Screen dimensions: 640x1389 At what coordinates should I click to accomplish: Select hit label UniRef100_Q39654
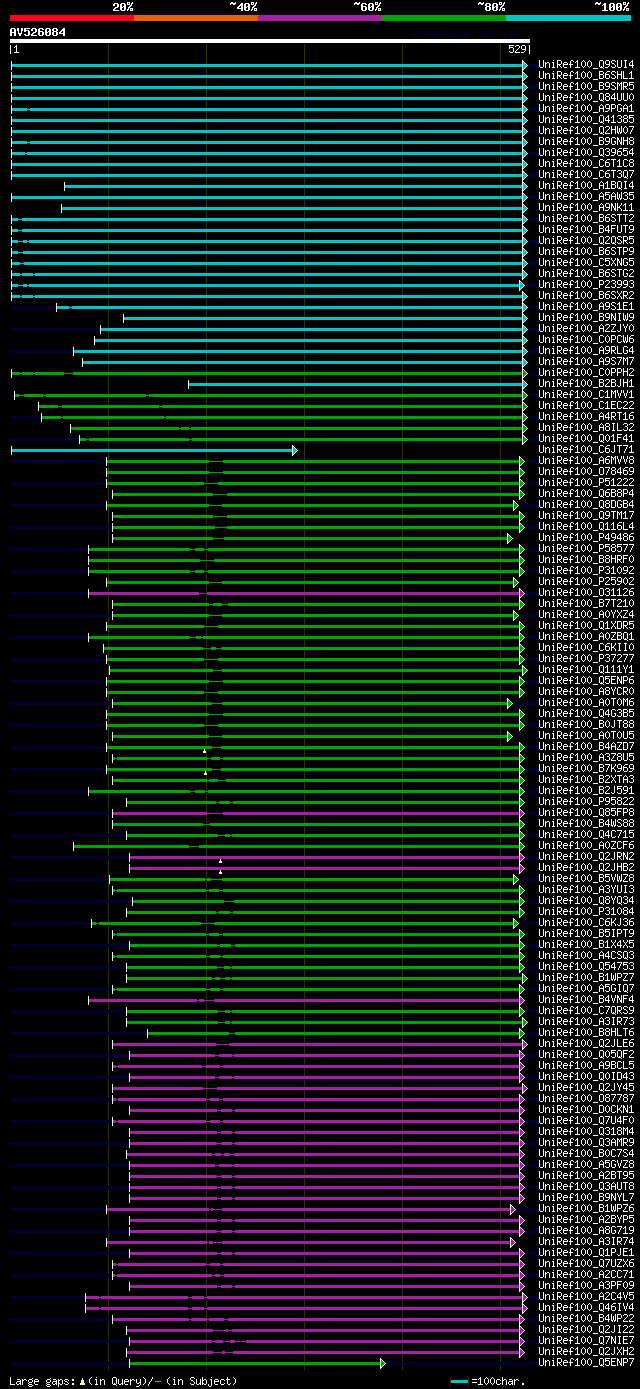point(586,152)
